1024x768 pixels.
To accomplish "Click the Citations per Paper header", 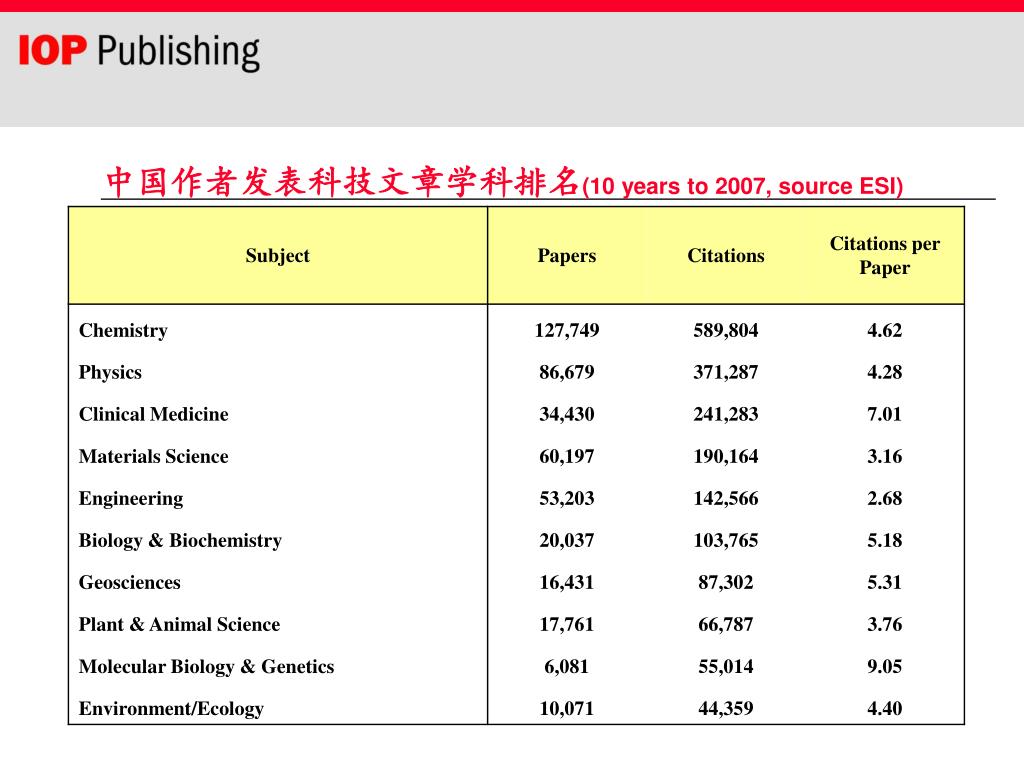I will (x=884, y=255).
